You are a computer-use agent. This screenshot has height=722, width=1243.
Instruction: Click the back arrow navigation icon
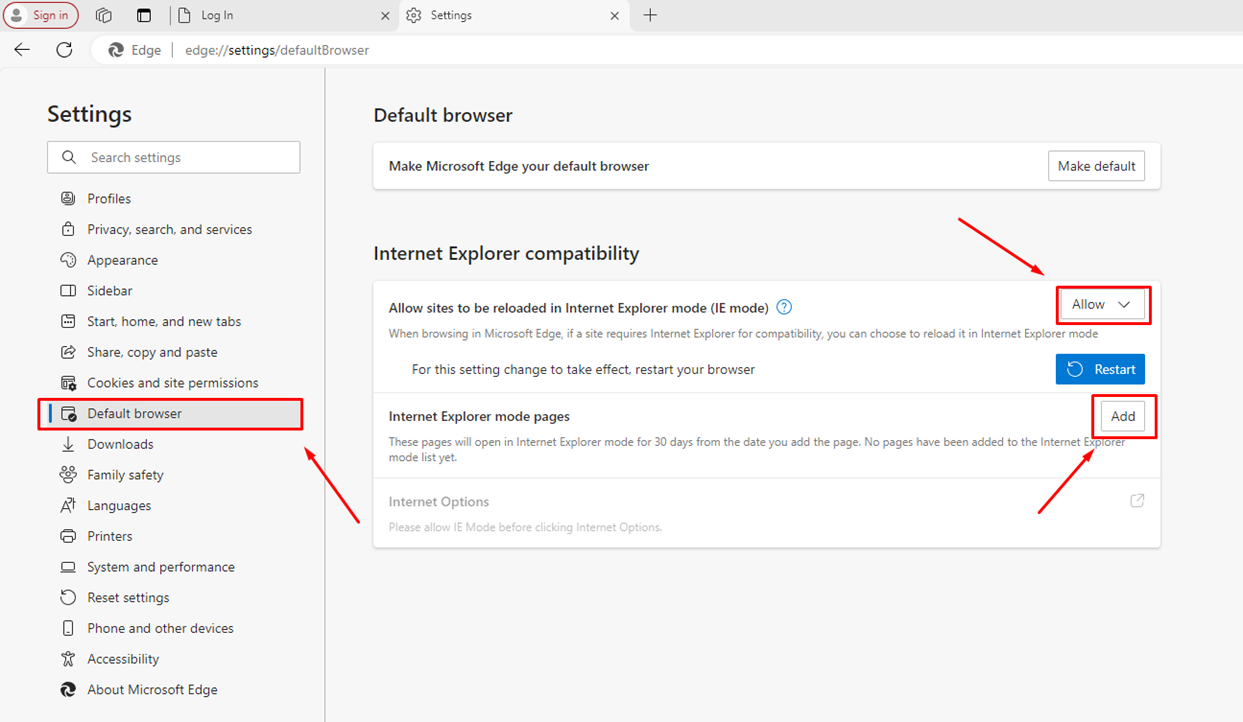pyautogui.click(x=22, y=50)
